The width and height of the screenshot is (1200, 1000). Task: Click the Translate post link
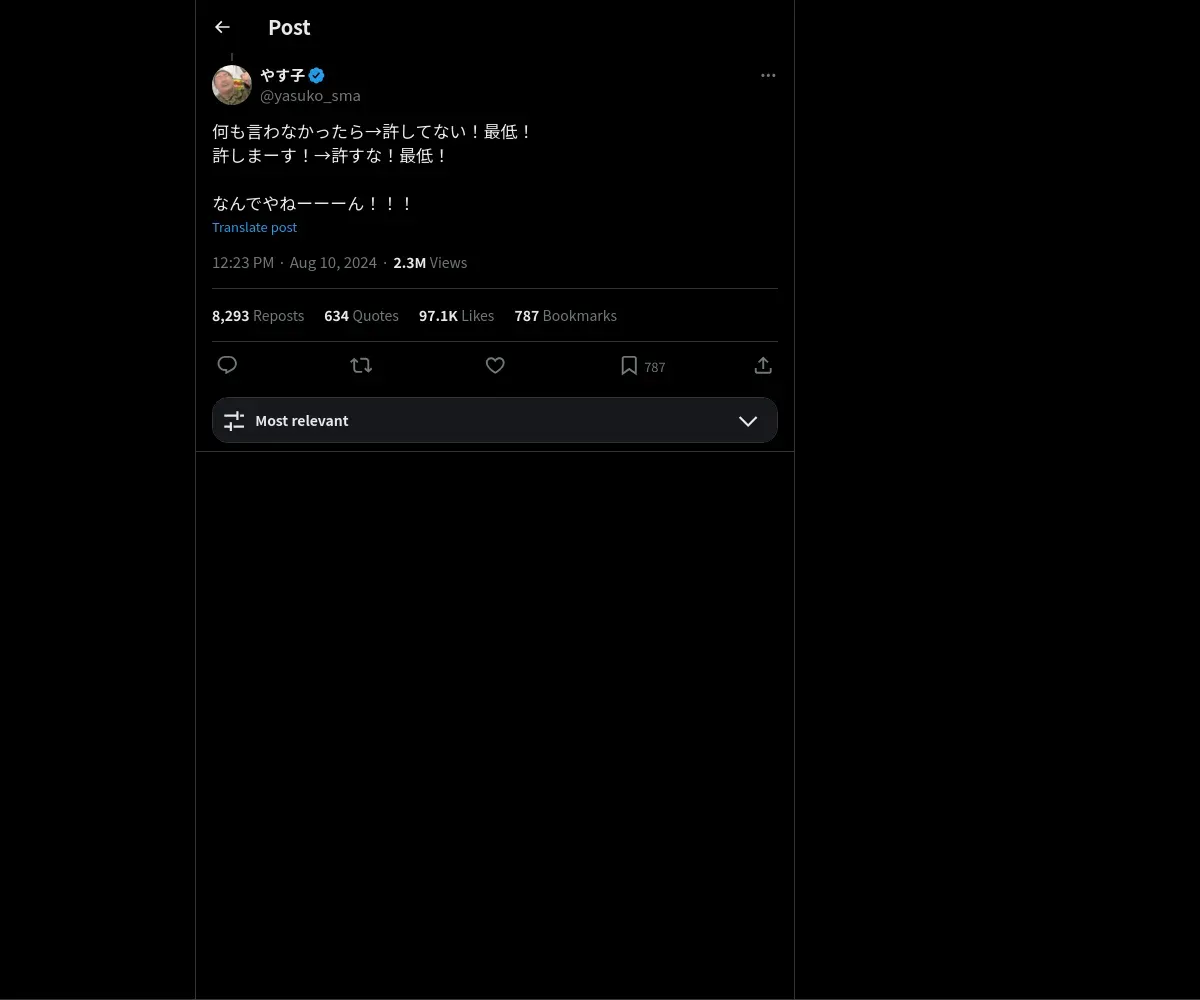click(x=254, y=227)
